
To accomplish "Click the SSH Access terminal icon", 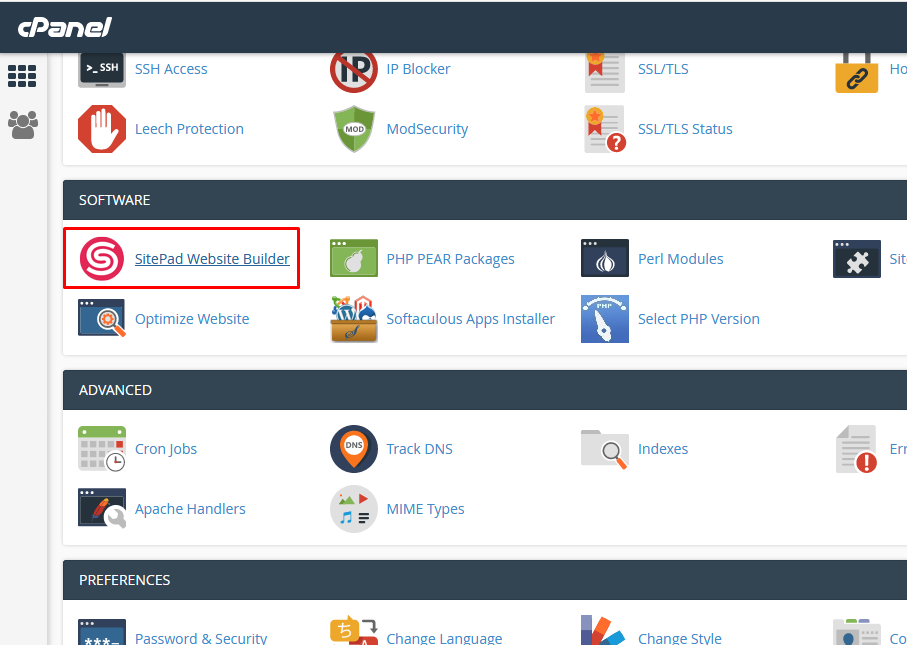I will (102, 71).
